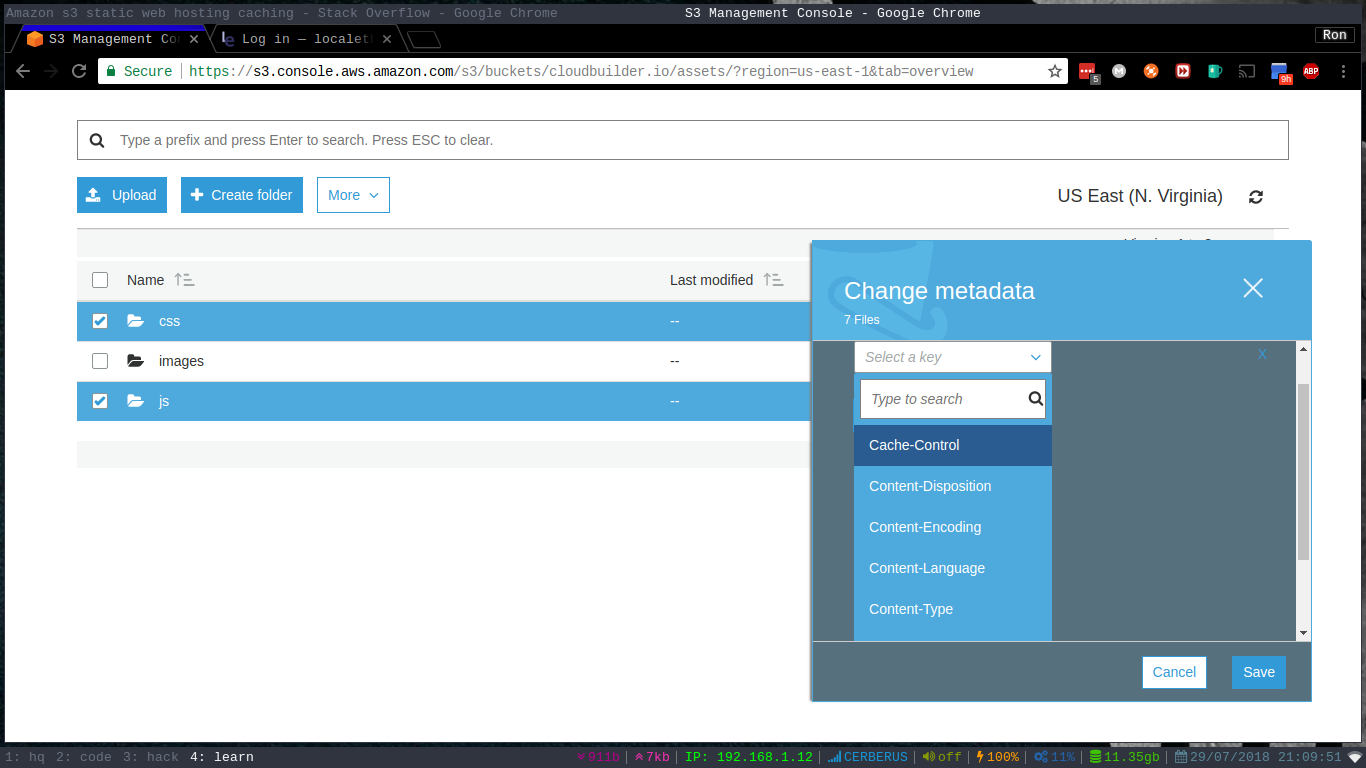Viewport: 1366px width, 768px height.
Task: Expand the More menu
Action: (x=352, y=195)
